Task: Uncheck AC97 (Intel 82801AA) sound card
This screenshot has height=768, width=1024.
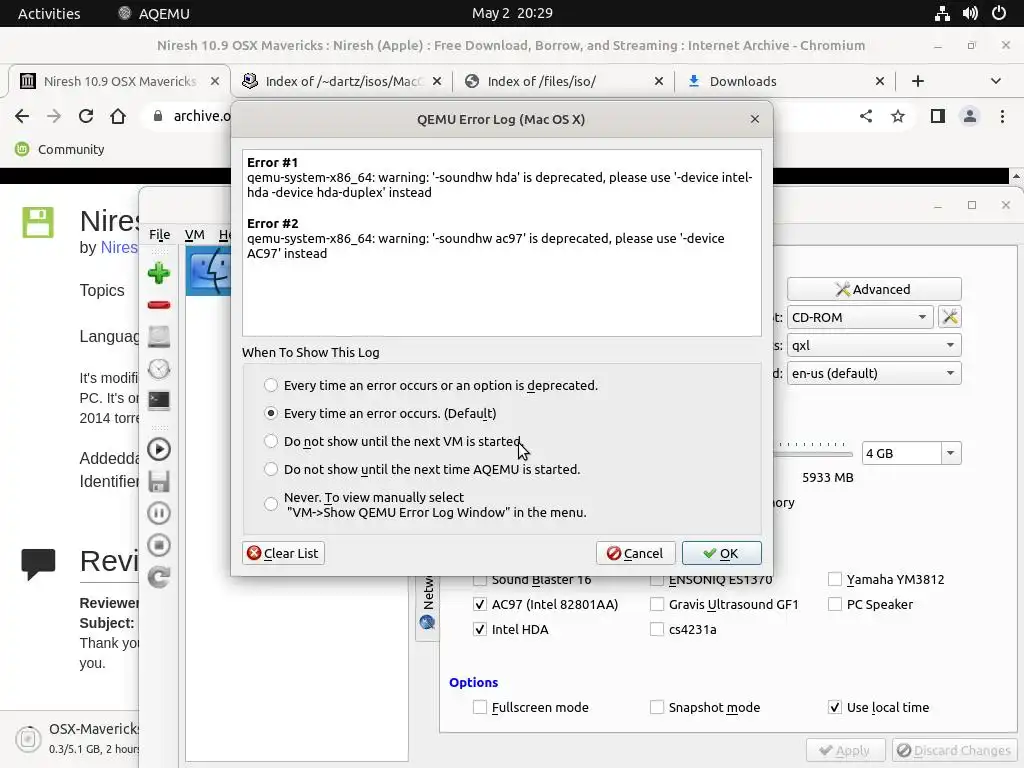Action: click(x=480, y=604)
